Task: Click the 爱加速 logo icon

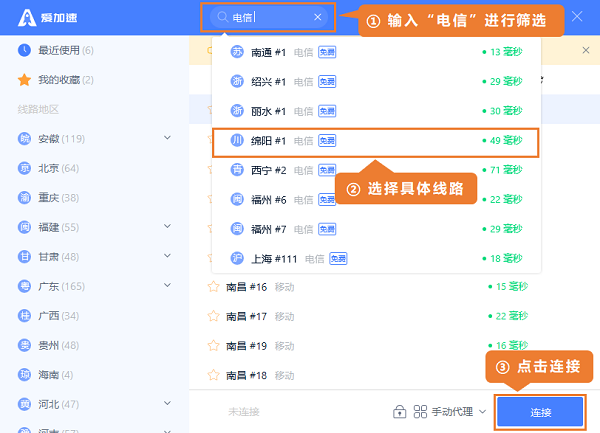Action: tap(21, 16)
